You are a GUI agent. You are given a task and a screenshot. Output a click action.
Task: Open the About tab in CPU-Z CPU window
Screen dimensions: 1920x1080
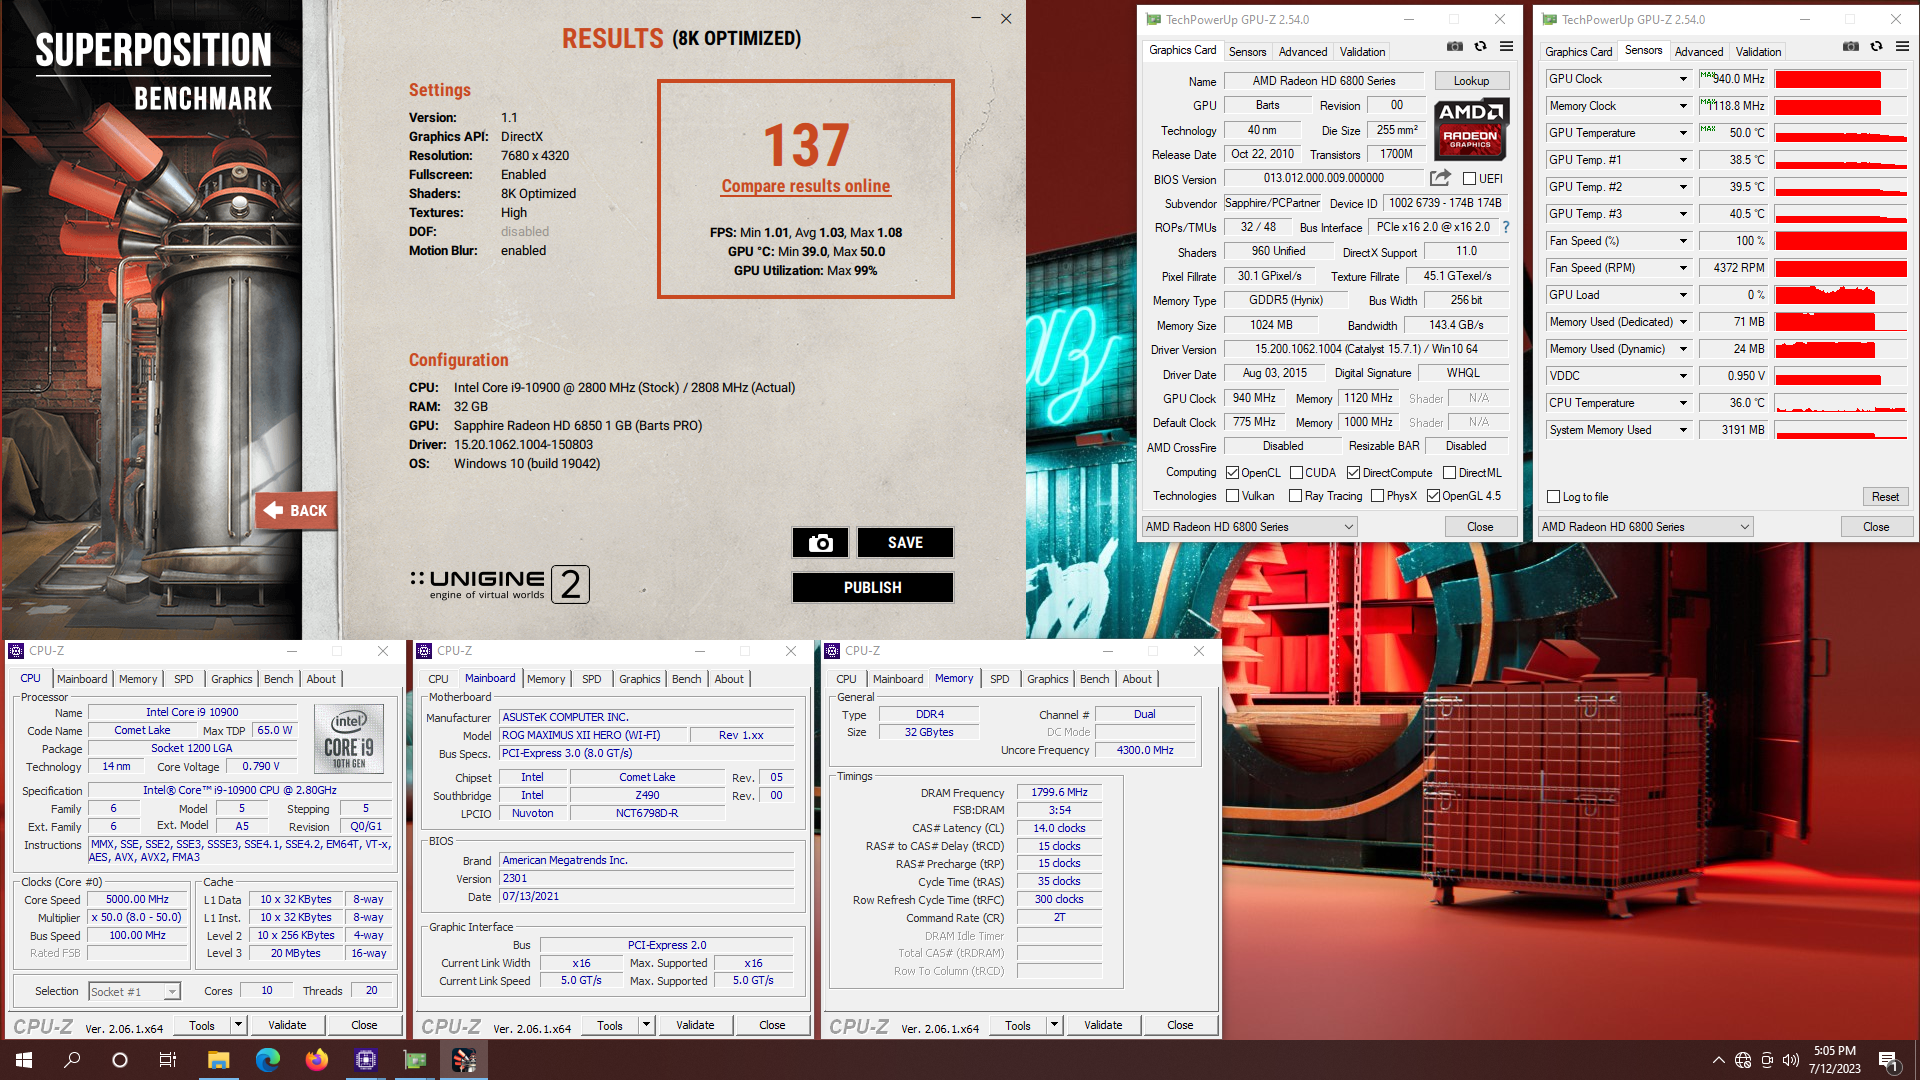click(x=321, y=679)
